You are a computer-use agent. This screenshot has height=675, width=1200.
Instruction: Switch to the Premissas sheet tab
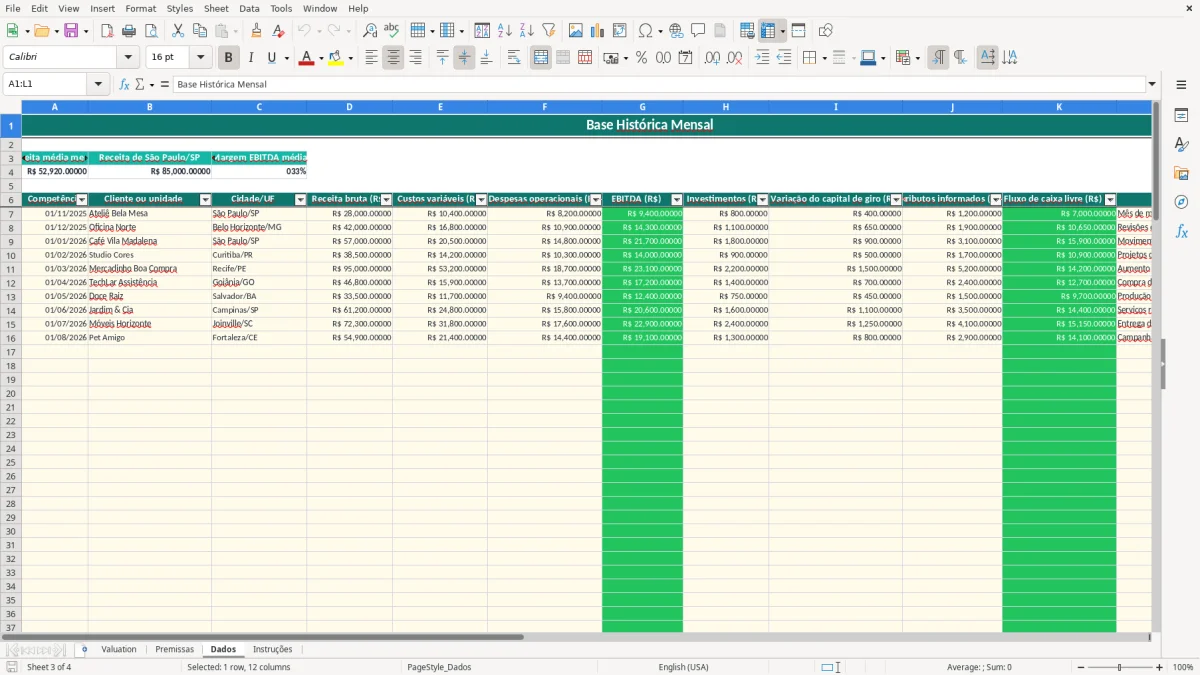pos(175,649)
